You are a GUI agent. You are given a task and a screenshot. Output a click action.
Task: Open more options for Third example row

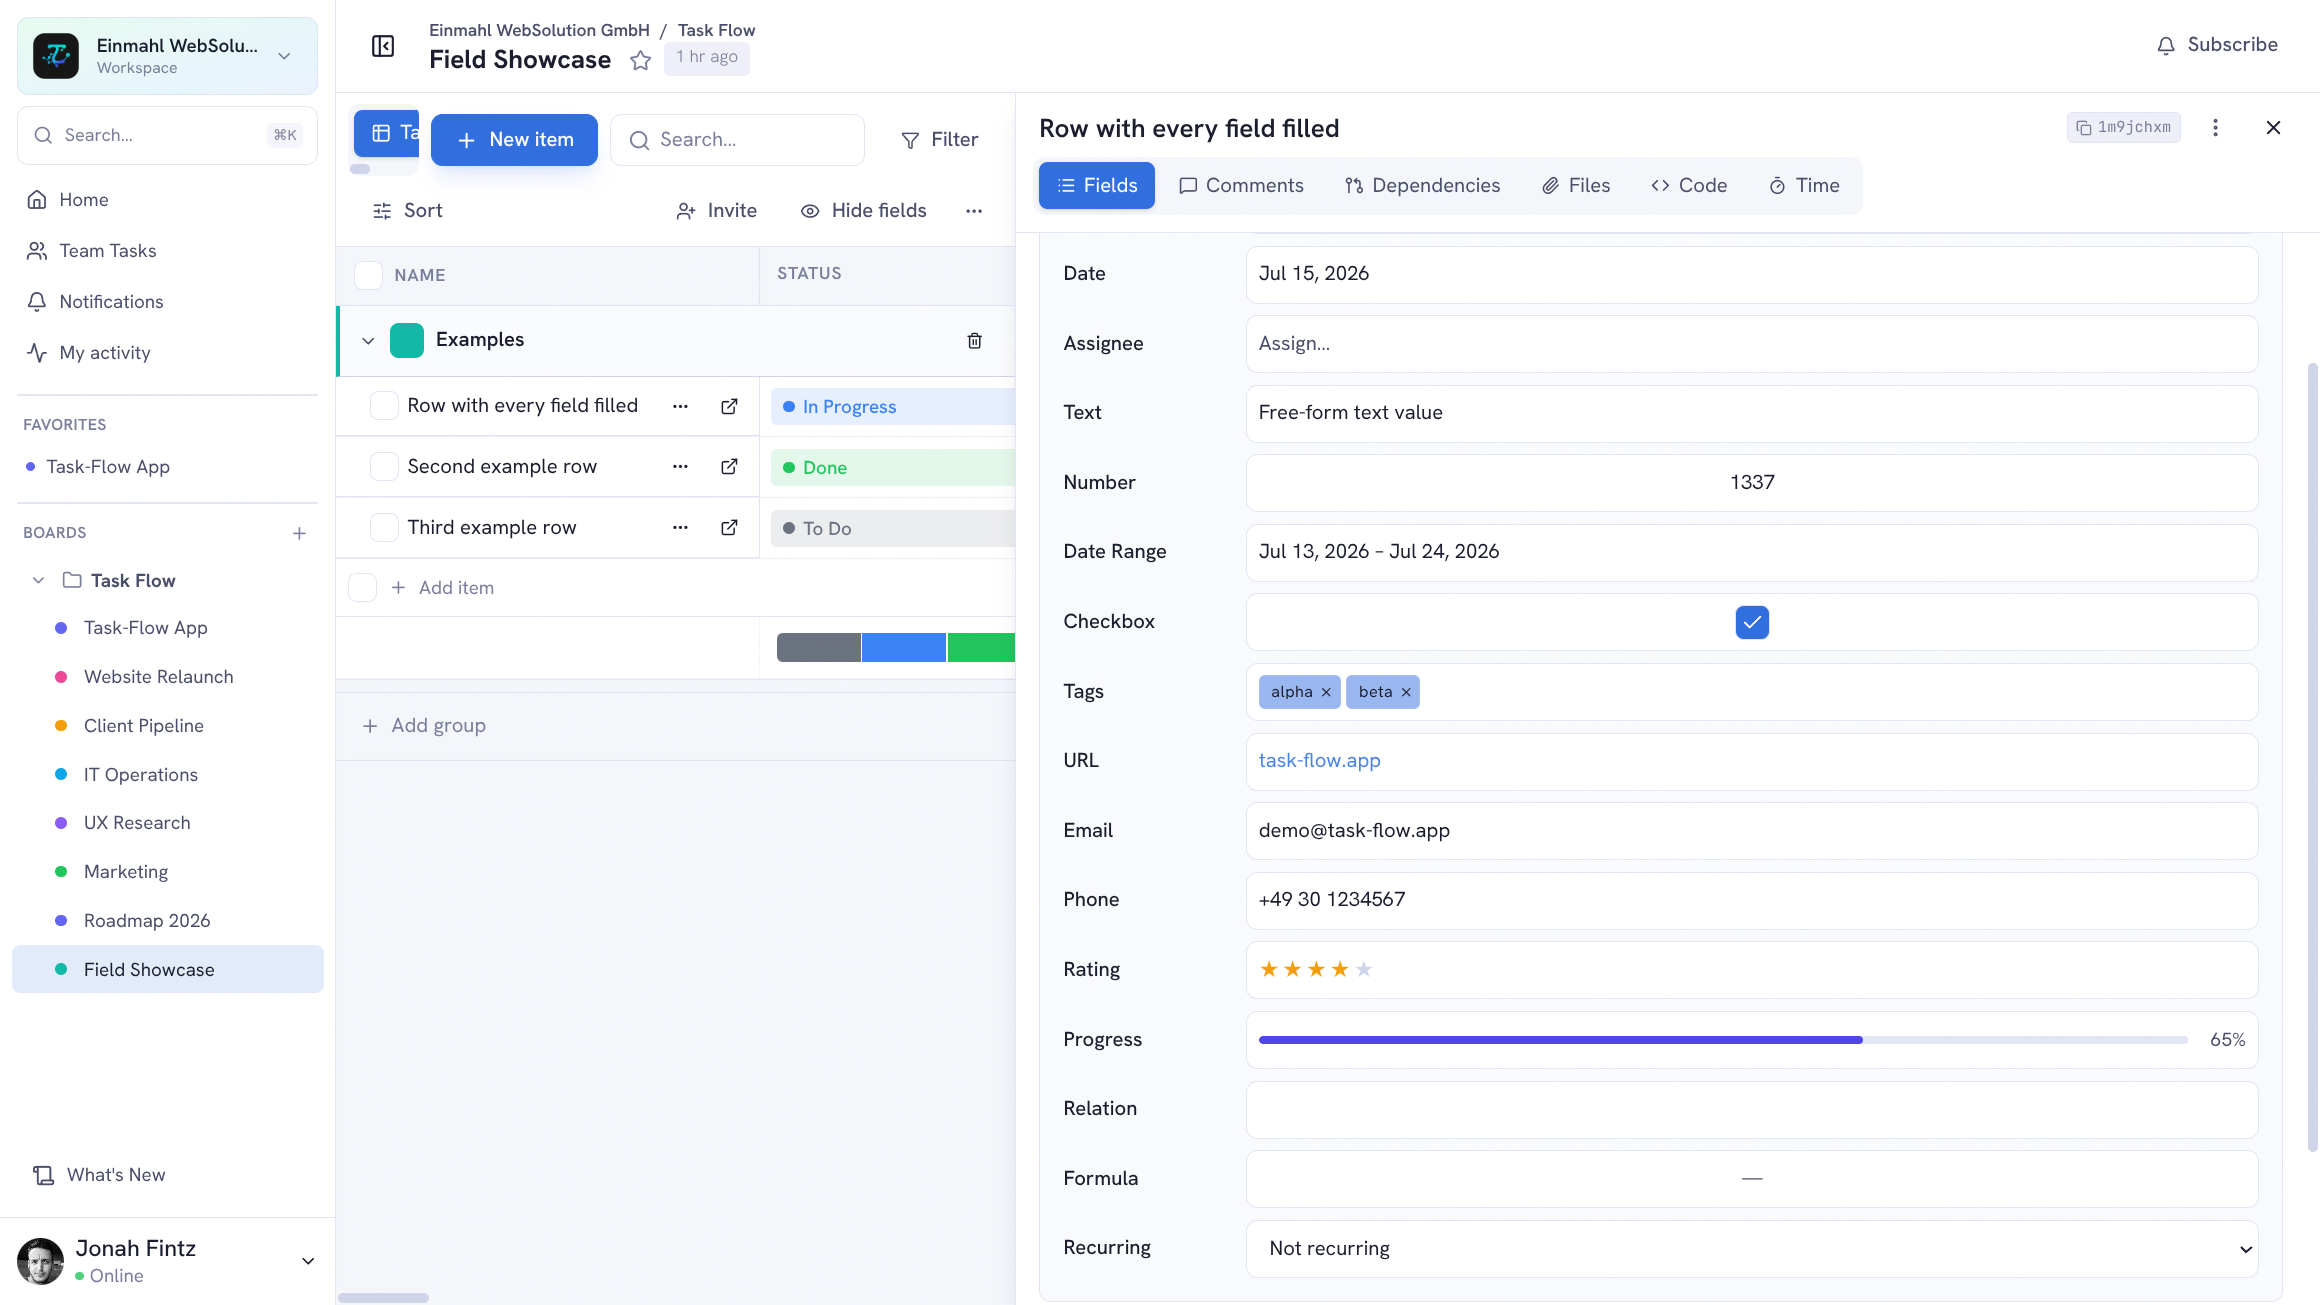tap(680, 528)
